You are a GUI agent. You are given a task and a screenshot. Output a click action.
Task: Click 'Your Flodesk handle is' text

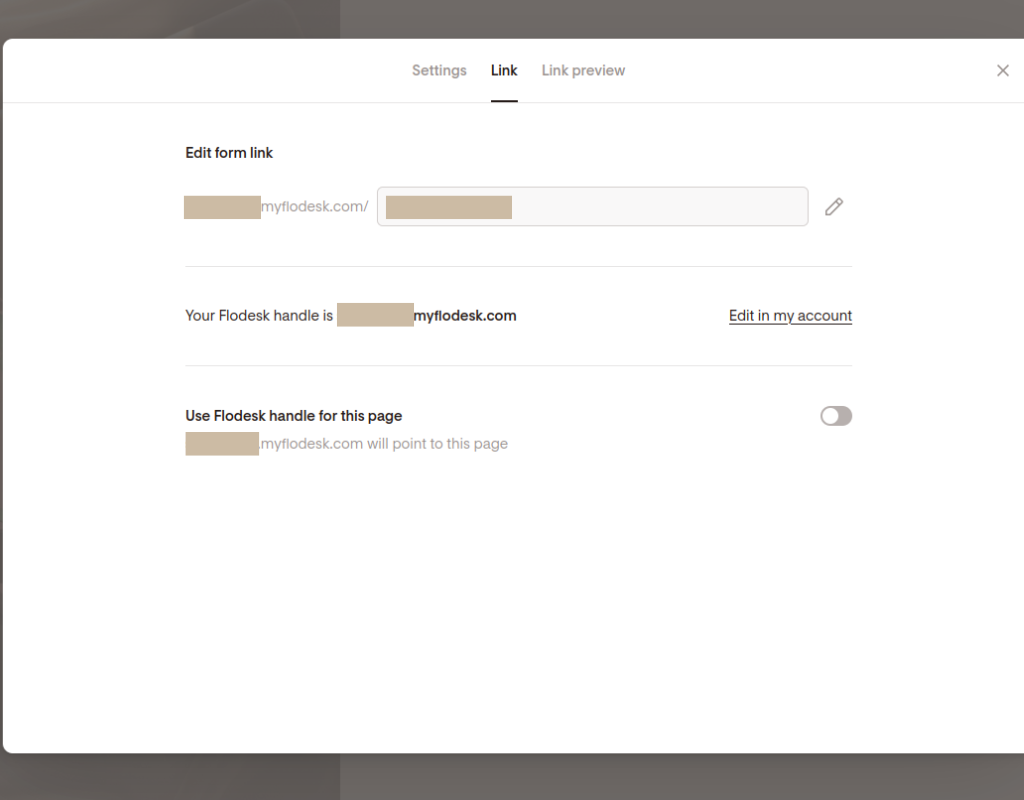tap(259, 316)
